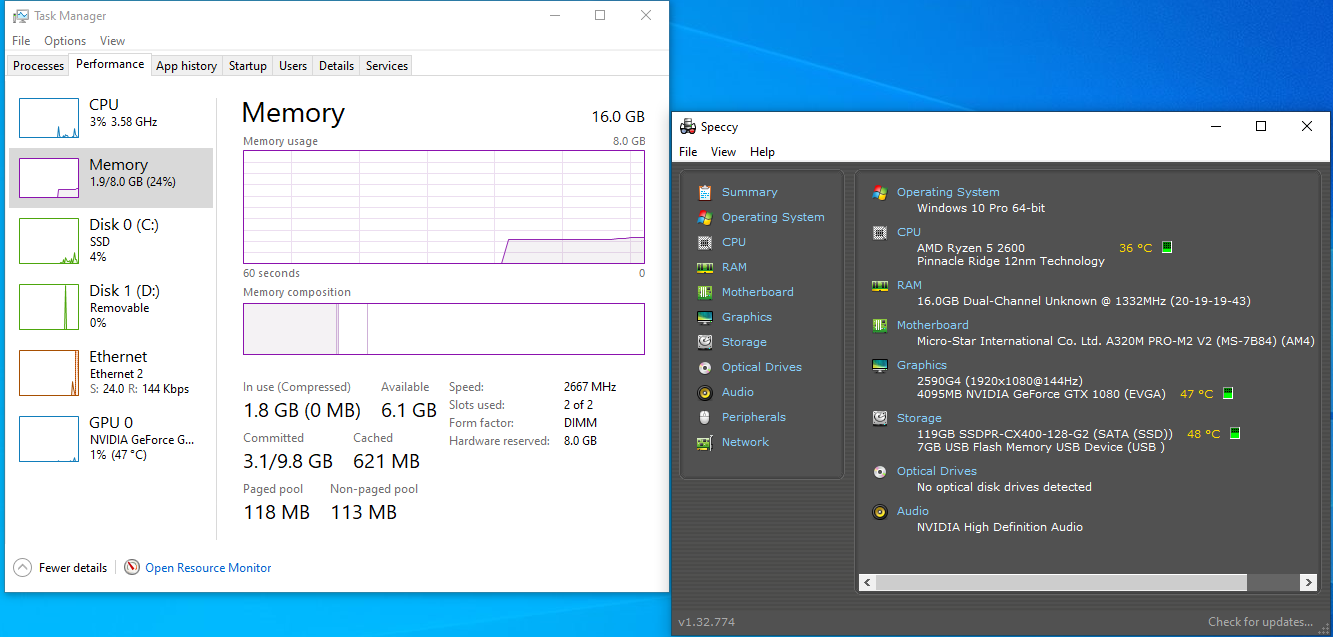Select the Memory item in performance list

[x=111, y=178]
